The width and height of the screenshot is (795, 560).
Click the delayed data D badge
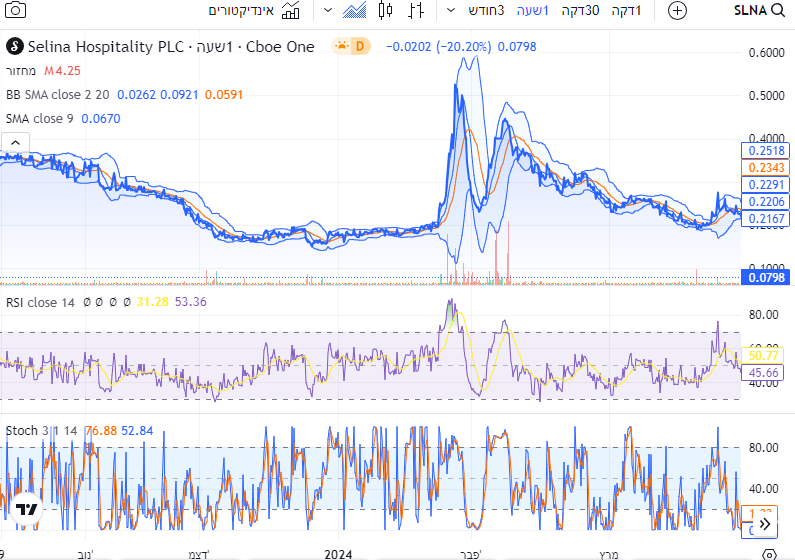coord(360,46)
